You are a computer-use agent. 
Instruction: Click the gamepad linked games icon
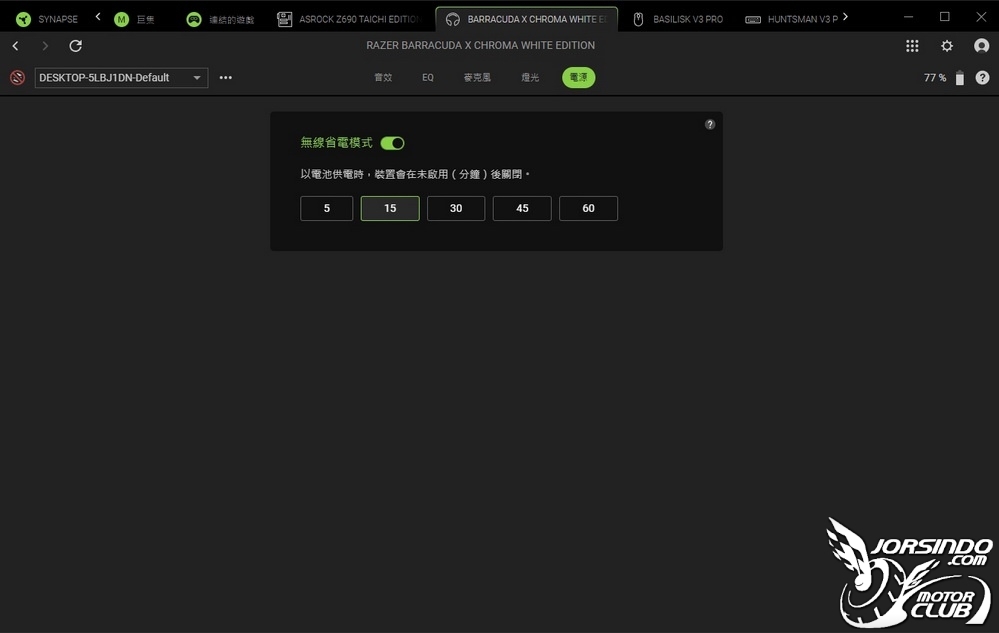pos(194,19)
